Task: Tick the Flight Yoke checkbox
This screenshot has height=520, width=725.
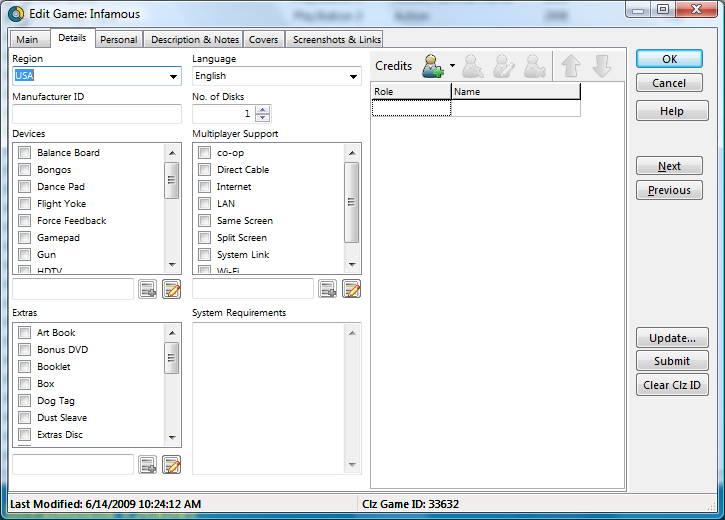Action: pos(25,204)
